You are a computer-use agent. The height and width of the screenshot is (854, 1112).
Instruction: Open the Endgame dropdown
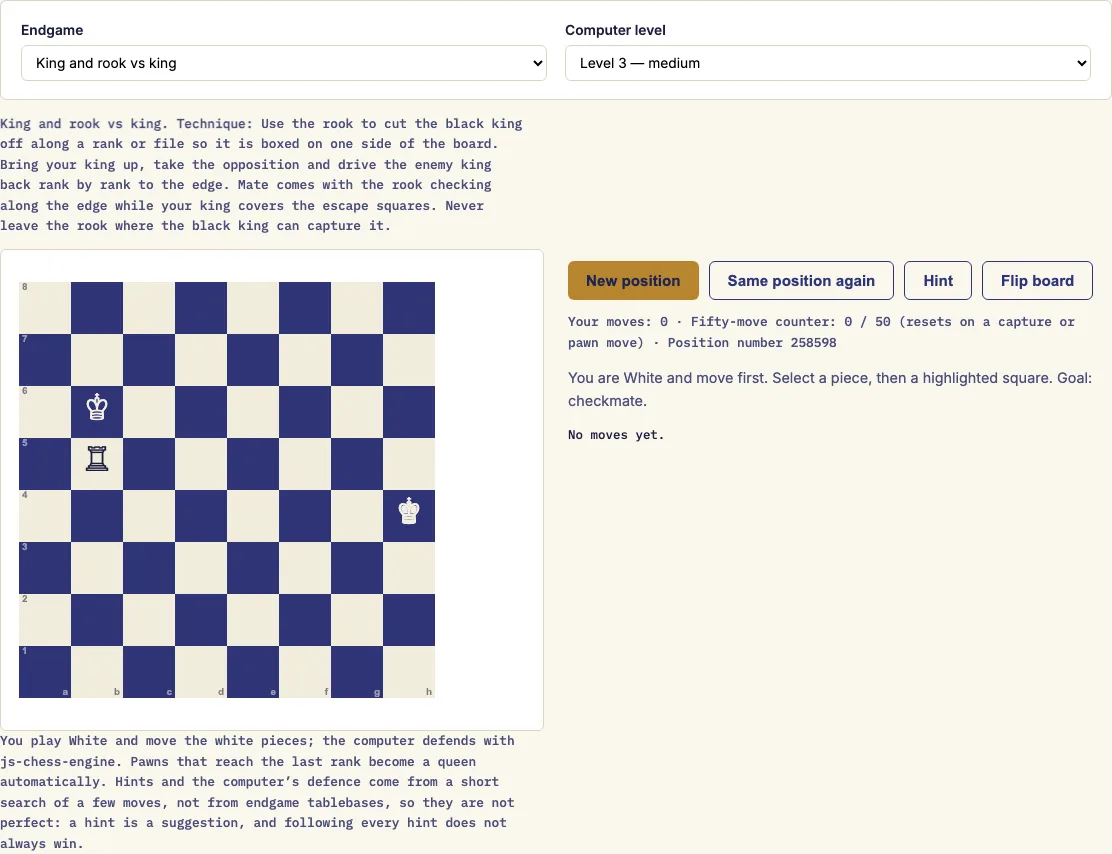284,63
